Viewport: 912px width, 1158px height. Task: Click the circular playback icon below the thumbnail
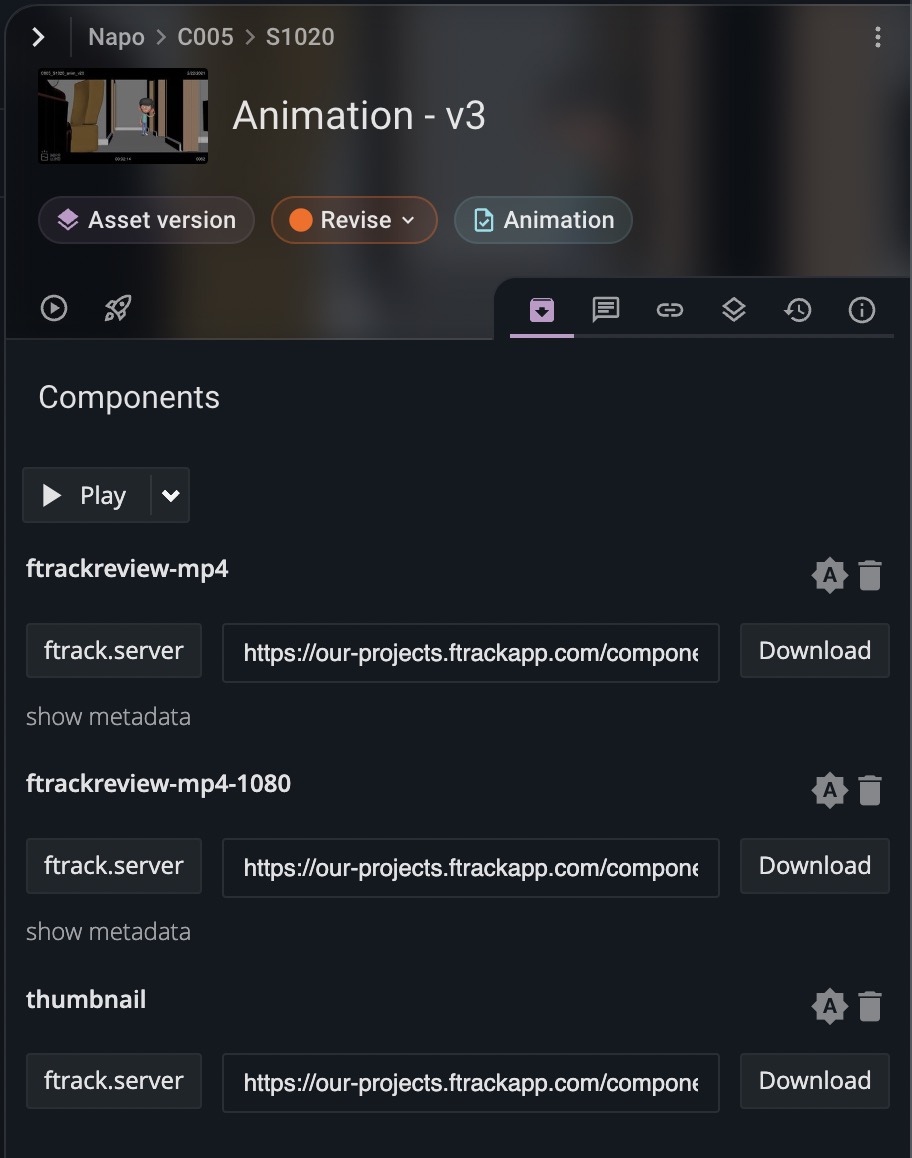coord(53,308)
